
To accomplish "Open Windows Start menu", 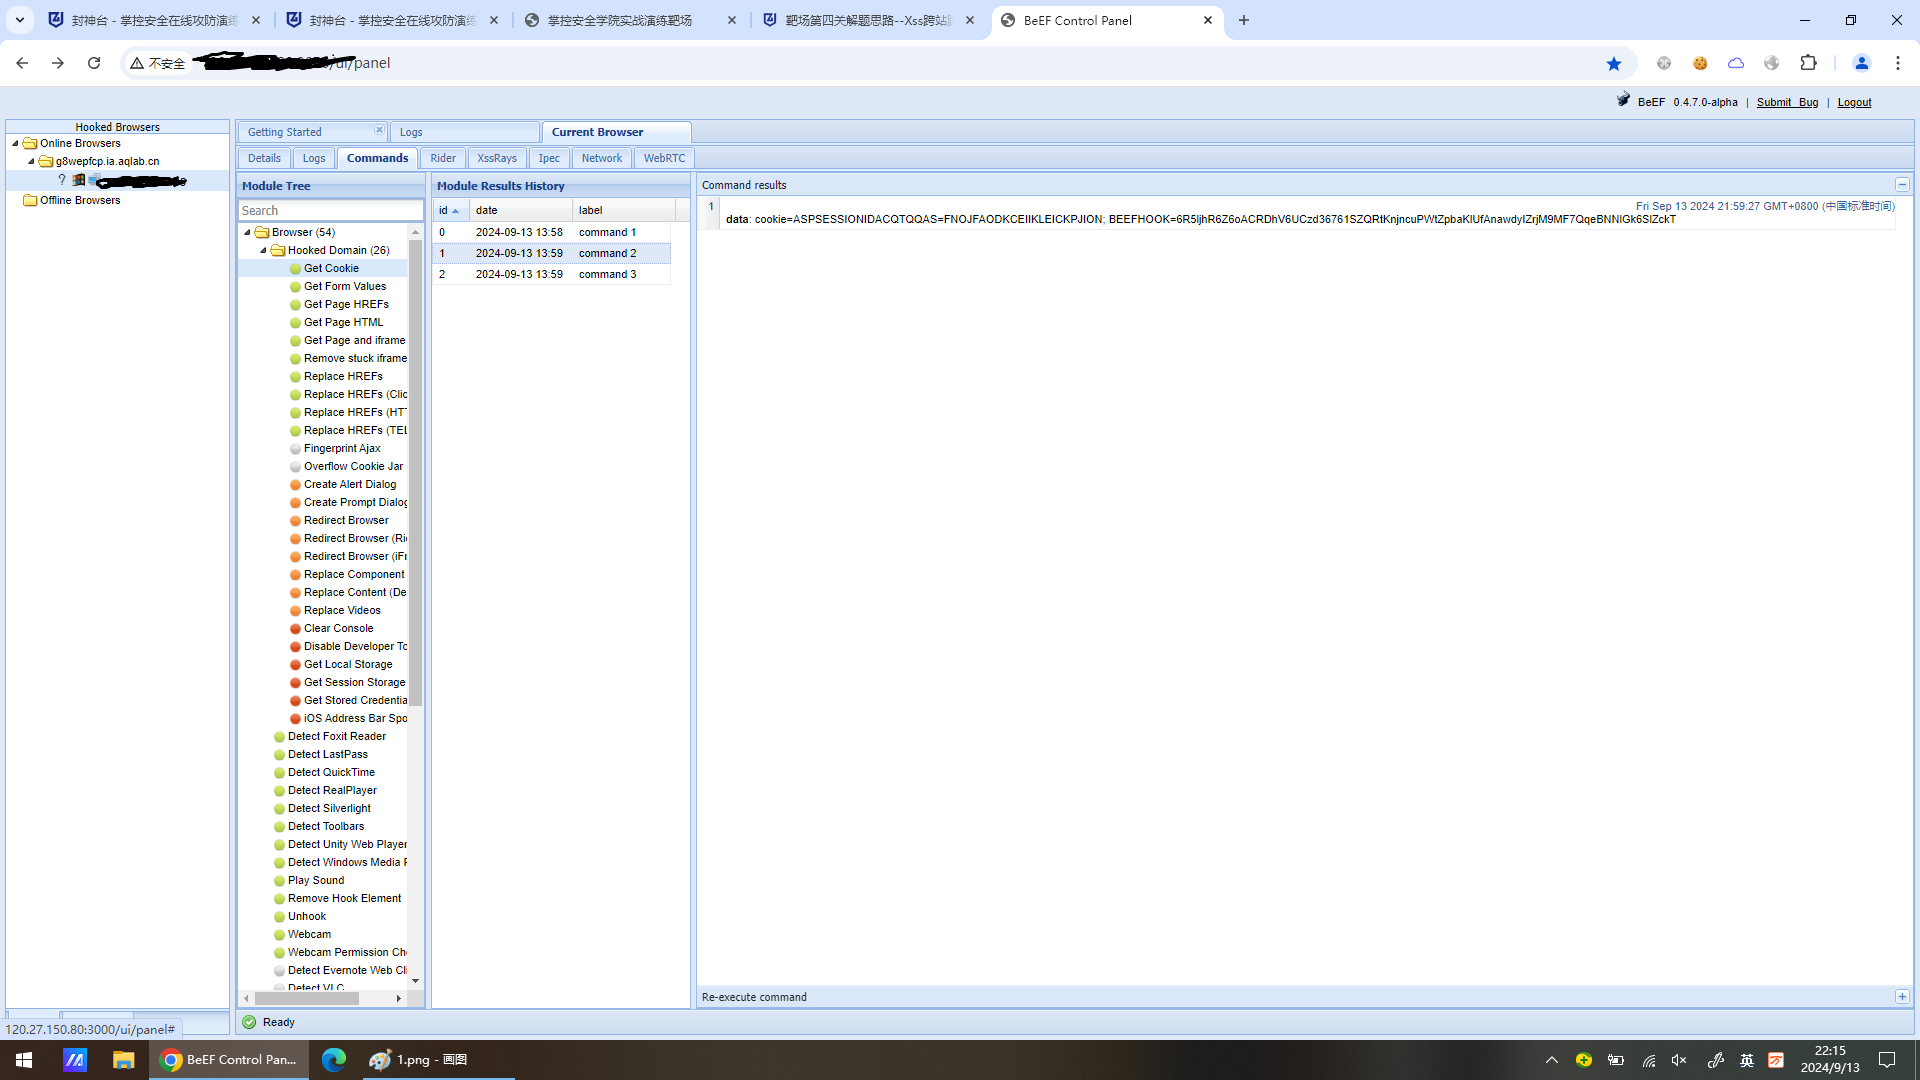I will (x=24, y=1060).
